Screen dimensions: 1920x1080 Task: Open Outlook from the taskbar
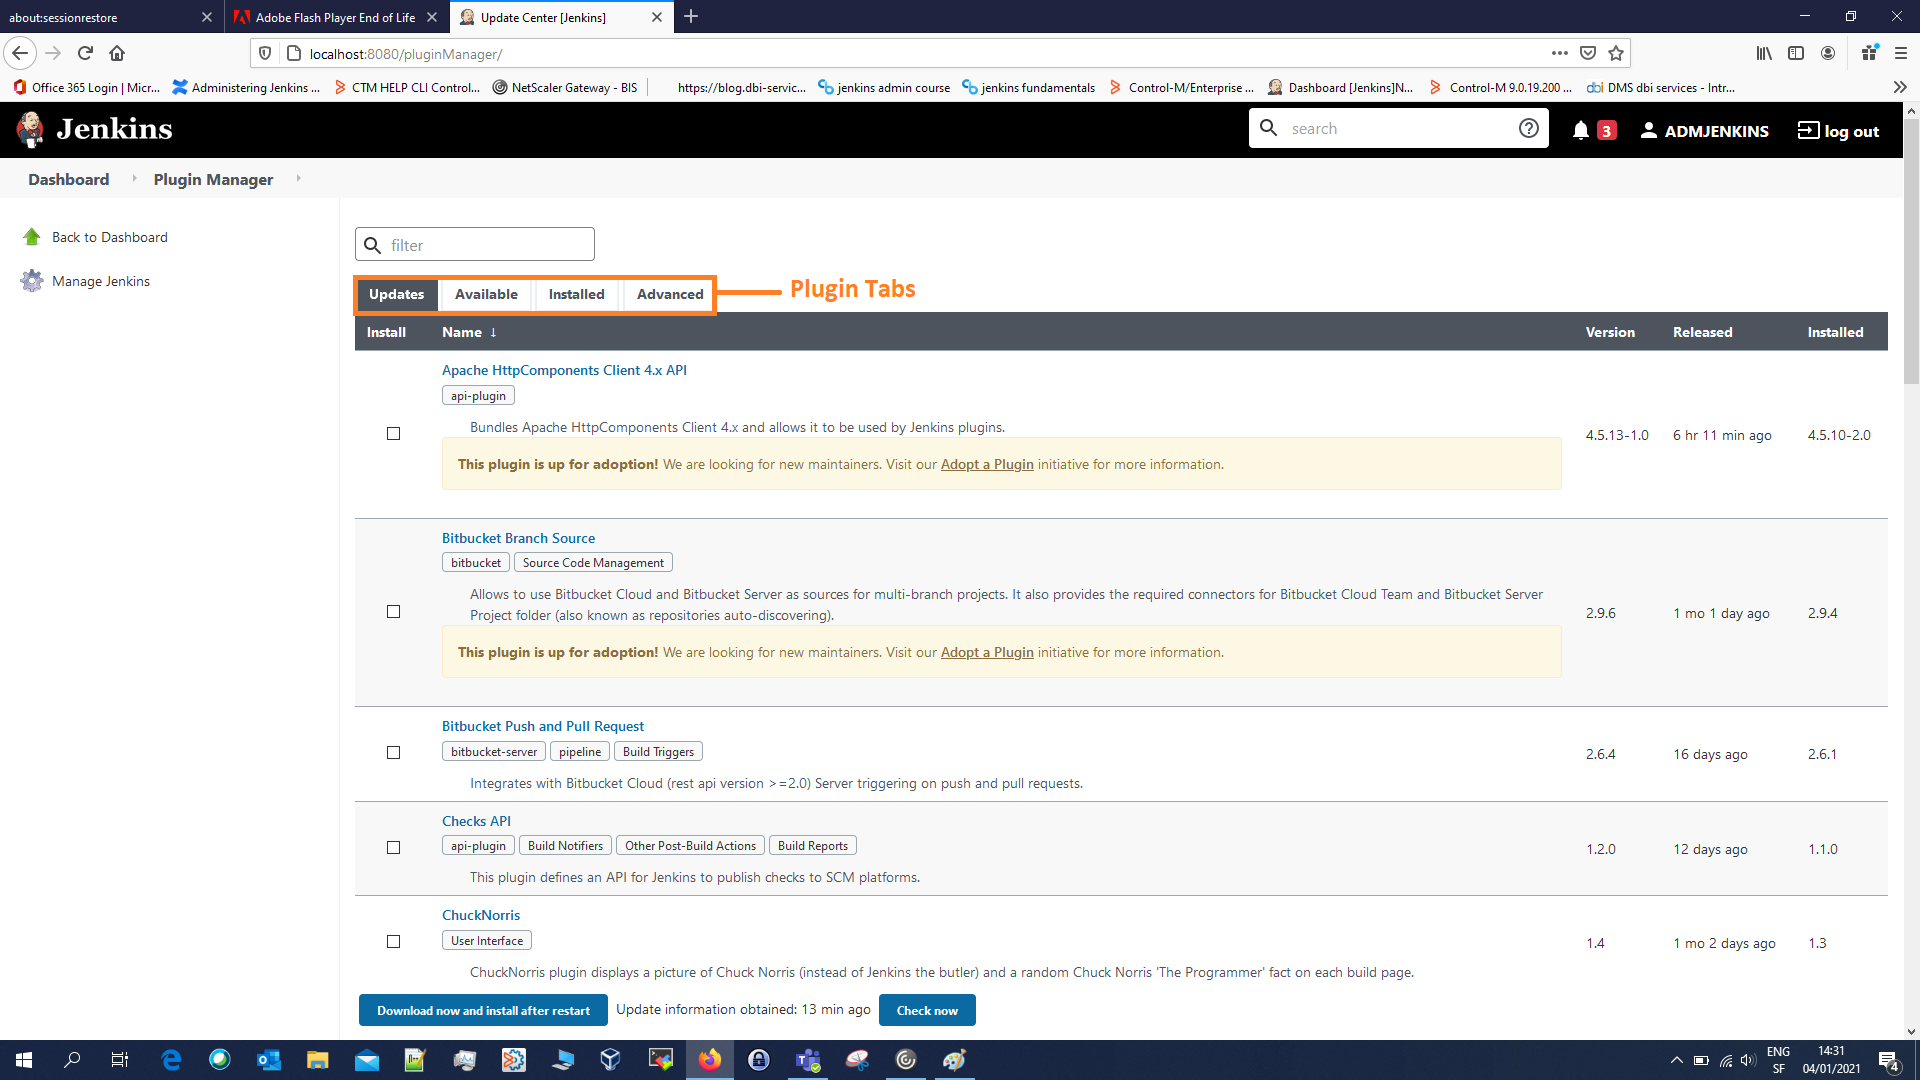point(268,1060)
